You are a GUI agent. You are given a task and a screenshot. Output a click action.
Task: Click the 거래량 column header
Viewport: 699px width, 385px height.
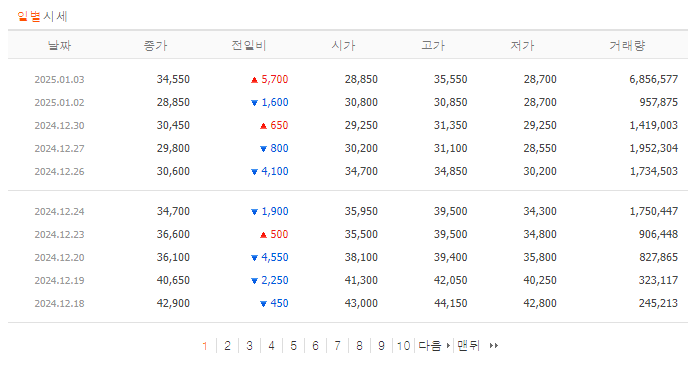(x=627, y=45)
